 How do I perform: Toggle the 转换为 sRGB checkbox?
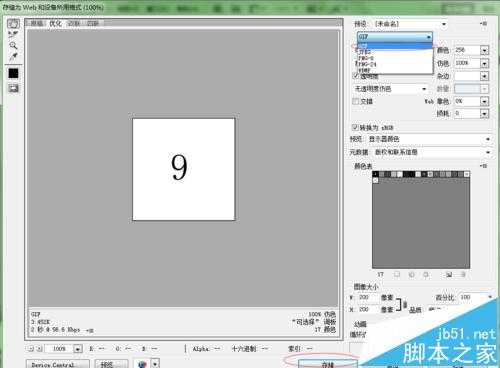pyautogui.click(x=355, y=127)
